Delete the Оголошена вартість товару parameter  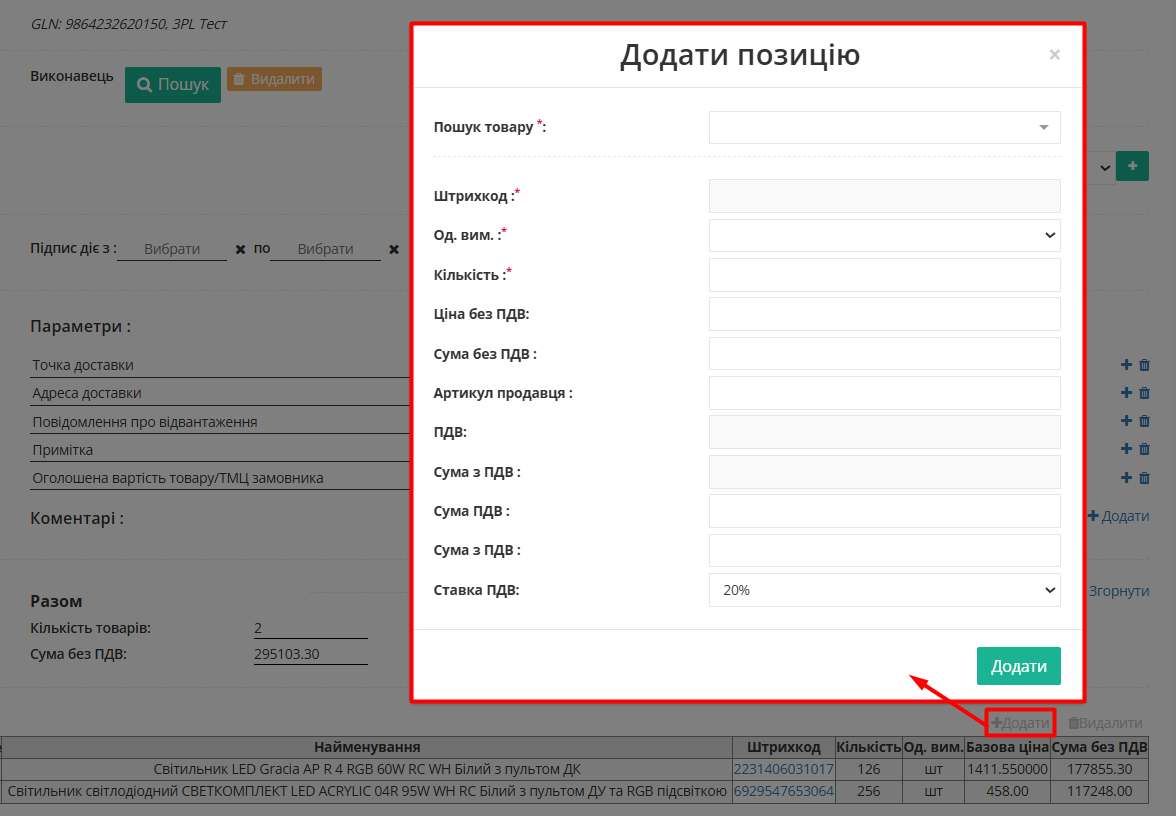click(x=1144, y=477)
